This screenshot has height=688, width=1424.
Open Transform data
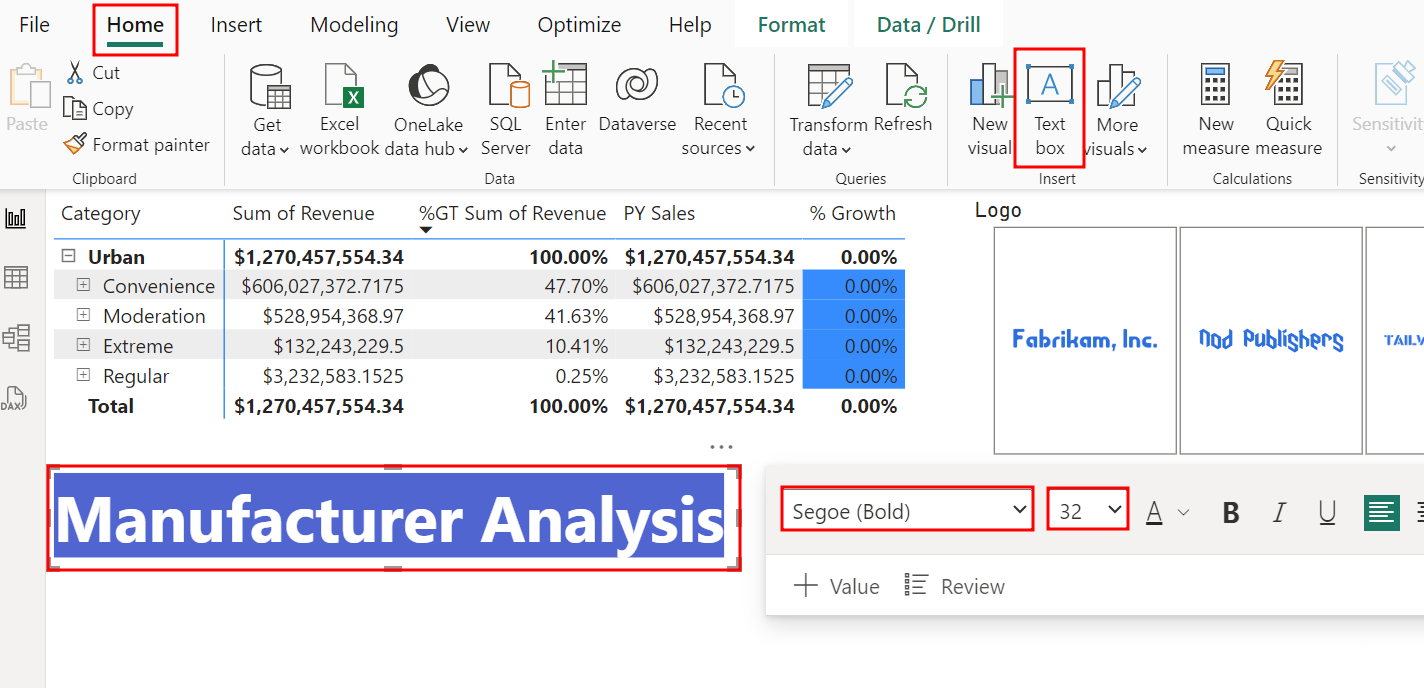(x=829, y=108)
